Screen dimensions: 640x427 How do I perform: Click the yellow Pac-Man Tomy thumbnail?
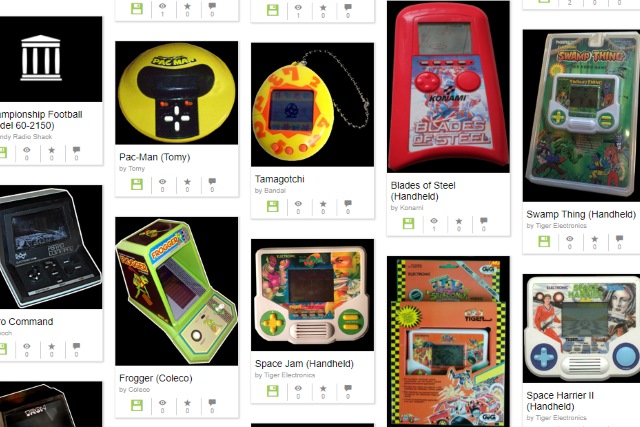coord(177,93)
